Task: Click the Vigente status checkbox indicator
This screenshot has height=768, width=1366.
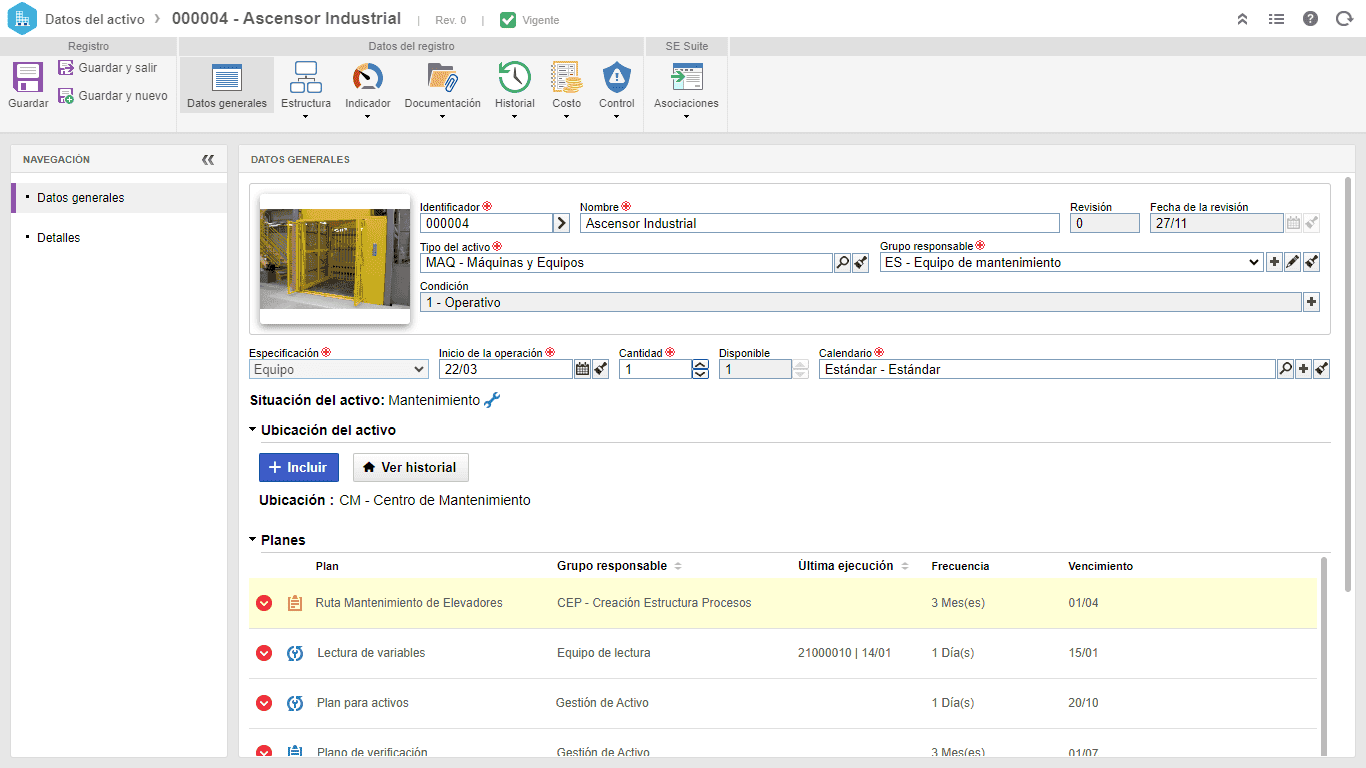Action: 508,20
